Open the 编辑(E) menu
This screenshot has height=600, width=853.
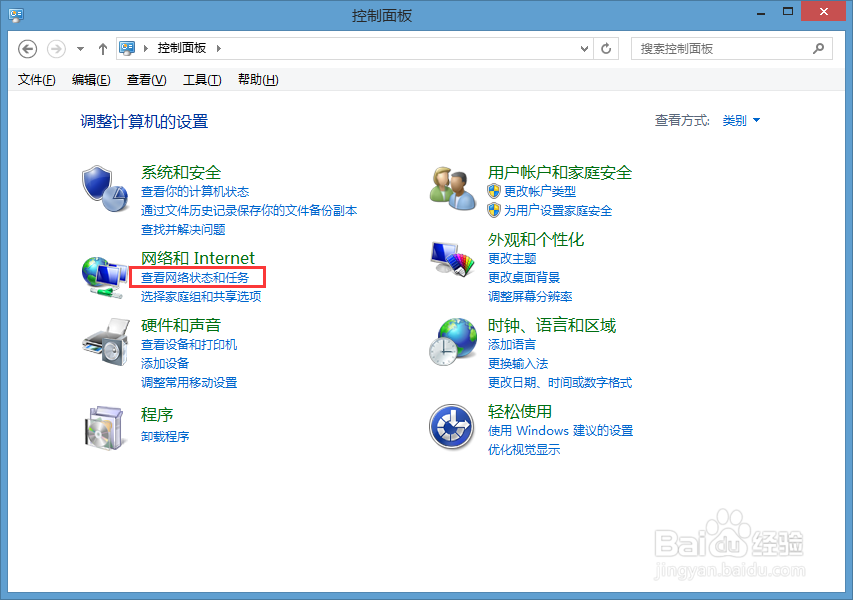pyautogui.click(x=91, y=80)
